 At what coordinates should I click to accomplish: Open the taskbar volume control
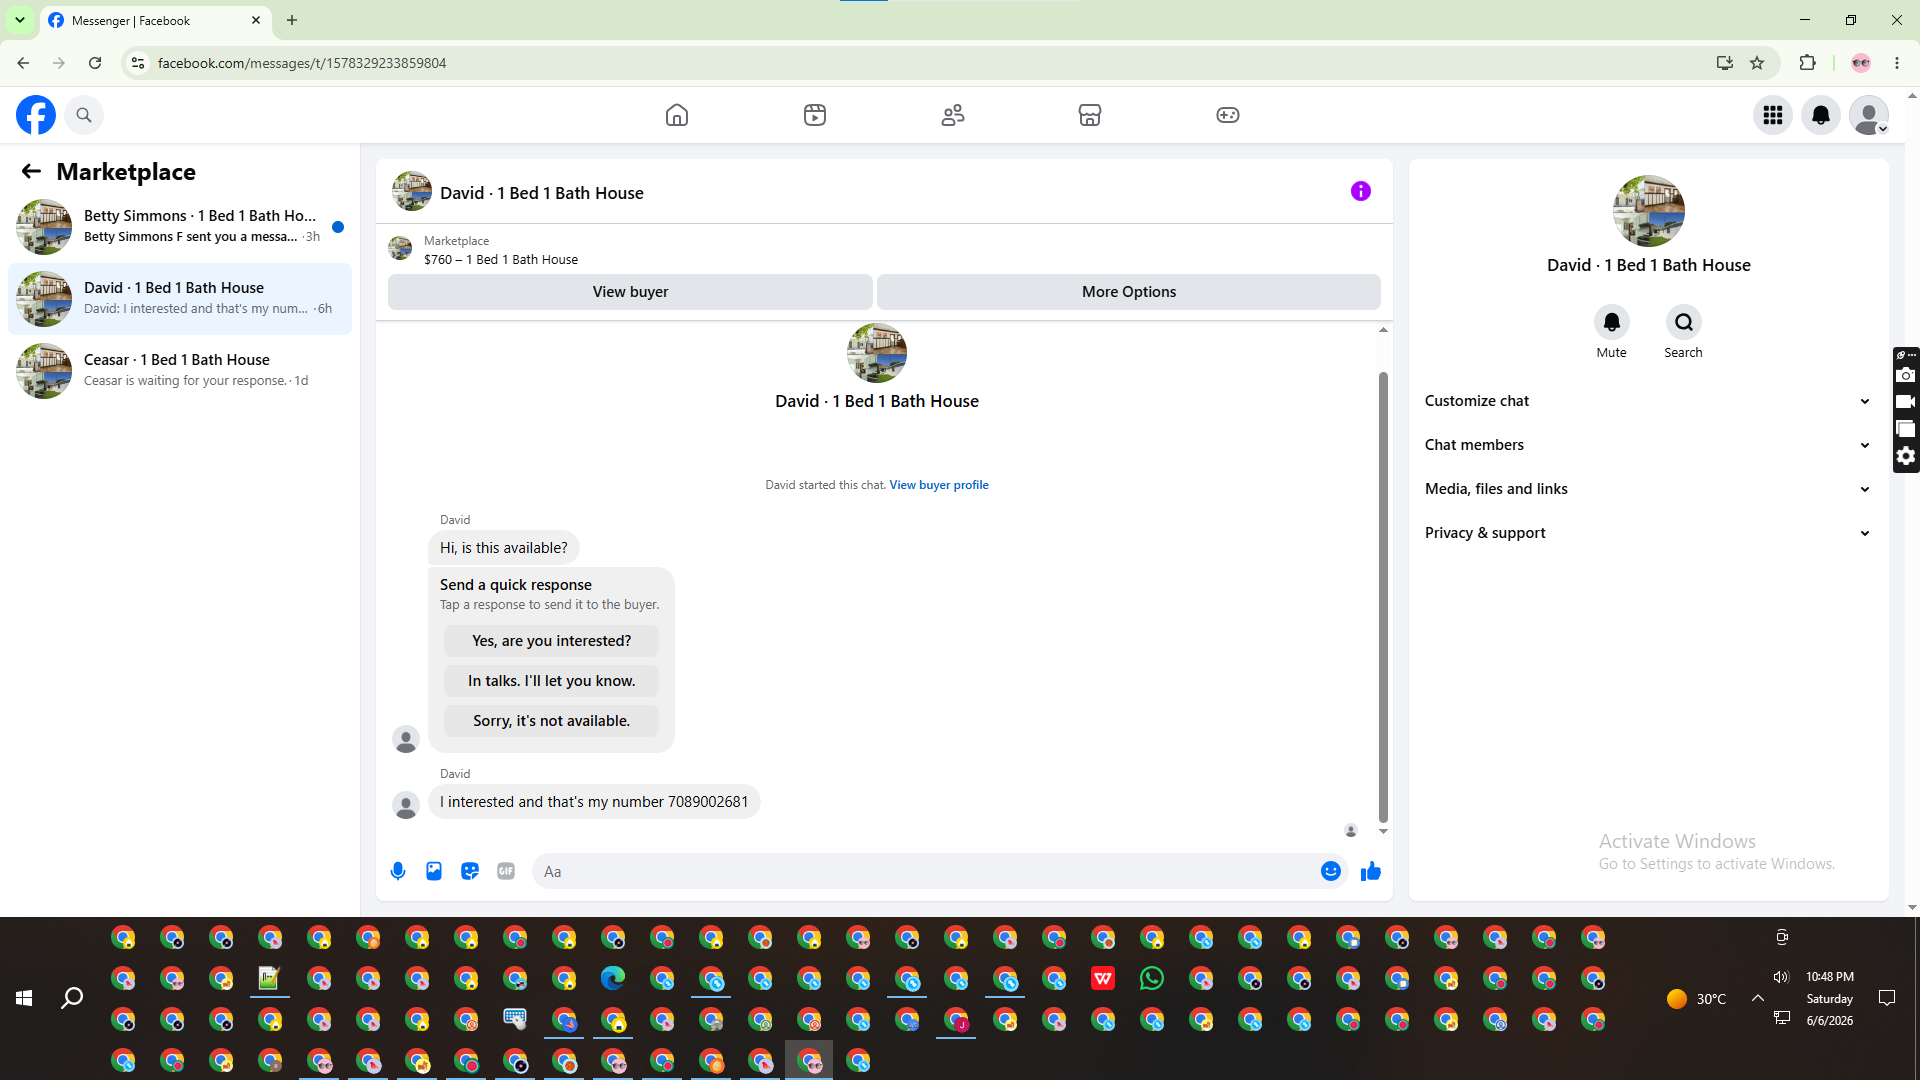(1781, 977)
